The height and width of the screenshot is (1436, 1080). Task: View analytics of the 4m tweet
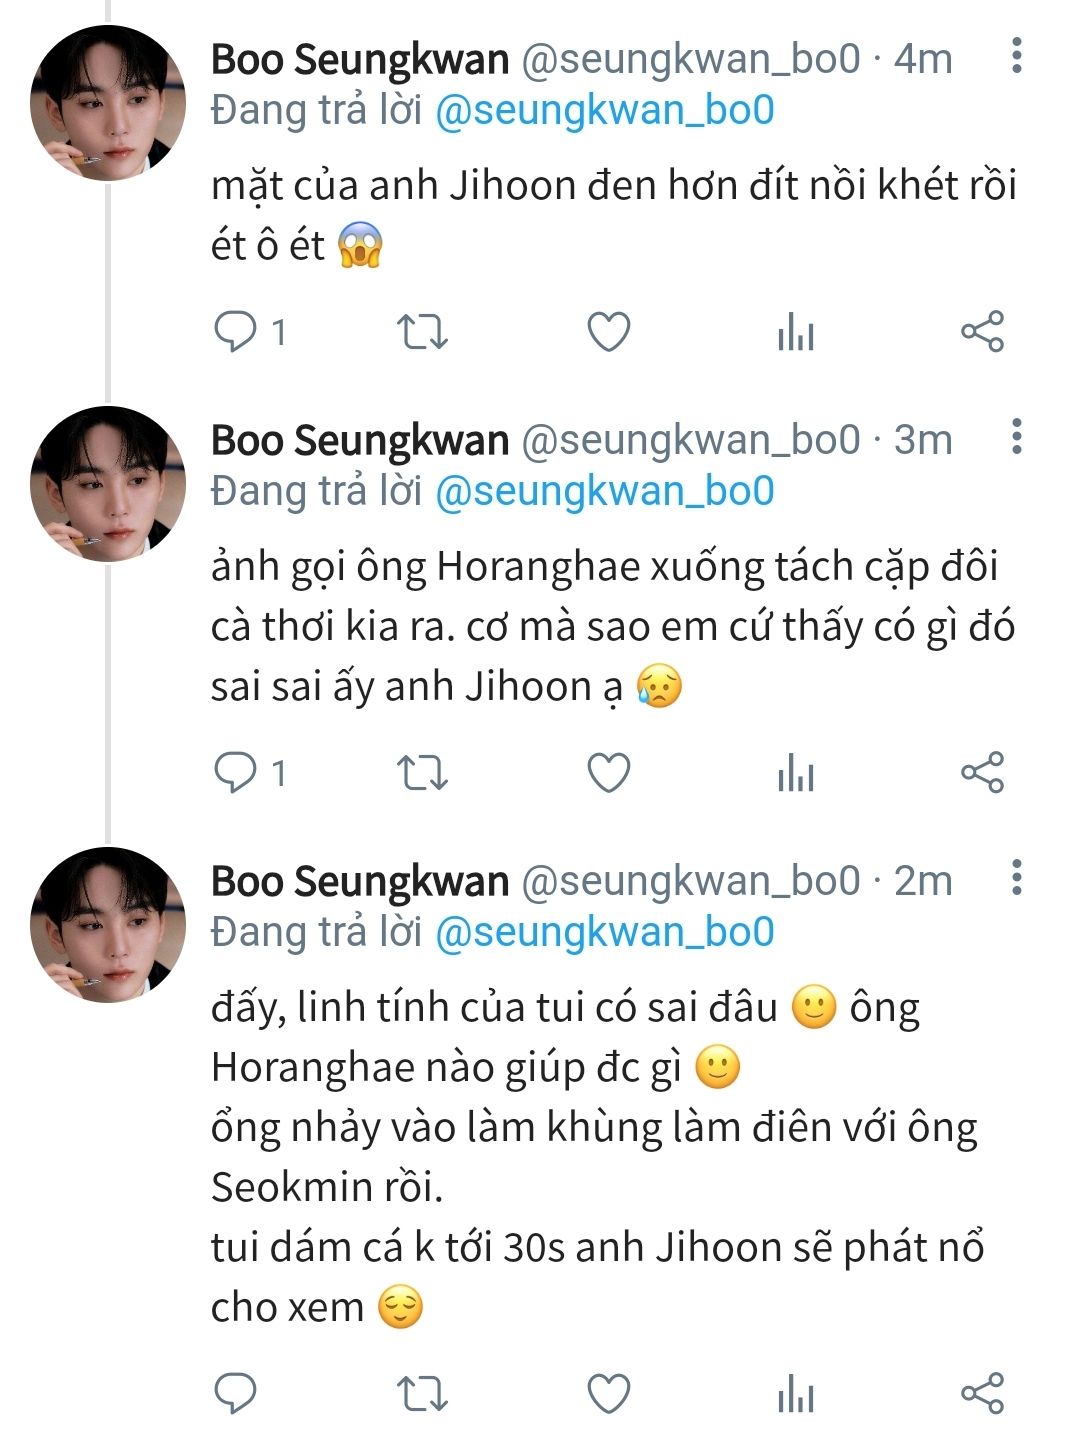tap(796, 332)
